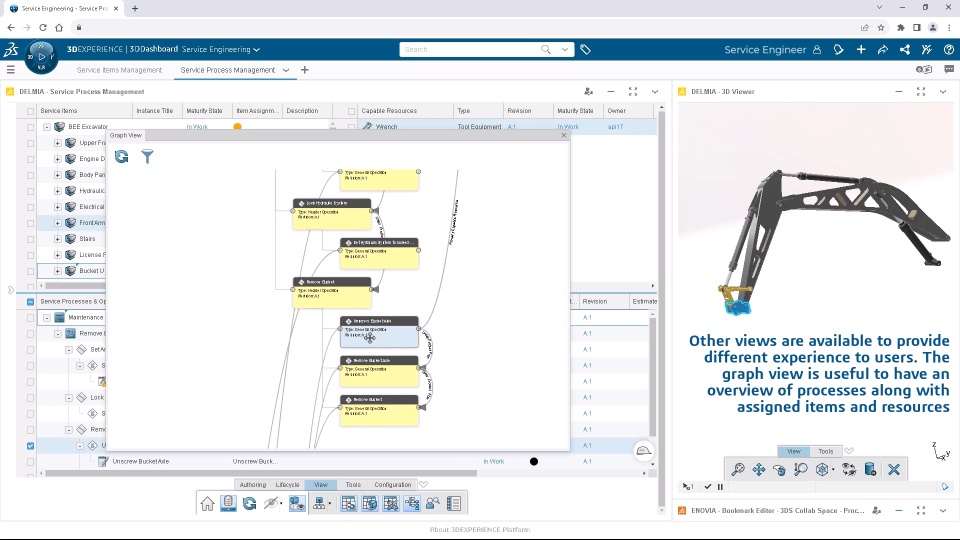Viewport: 960px width, 540px height.
Task: Click the hierarchy structure icon in bottom toolbar
Action: pos(319,503)
